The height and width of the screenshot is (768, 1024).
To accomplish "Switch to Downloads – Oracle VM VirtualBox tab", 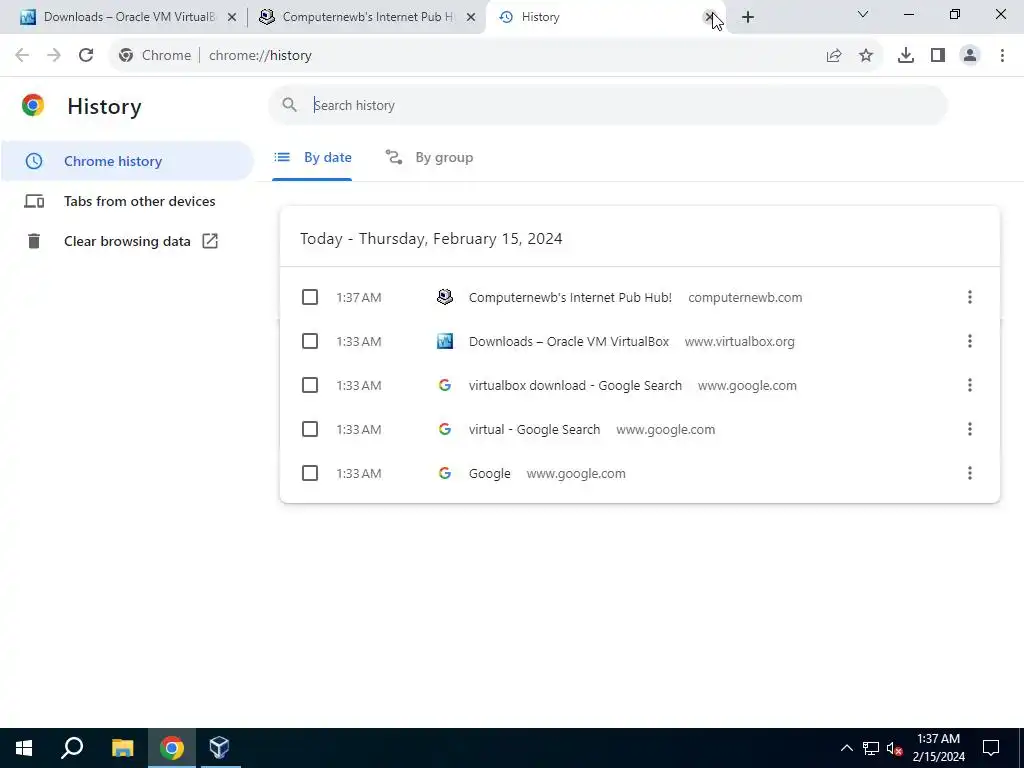I will pos(127,17).
